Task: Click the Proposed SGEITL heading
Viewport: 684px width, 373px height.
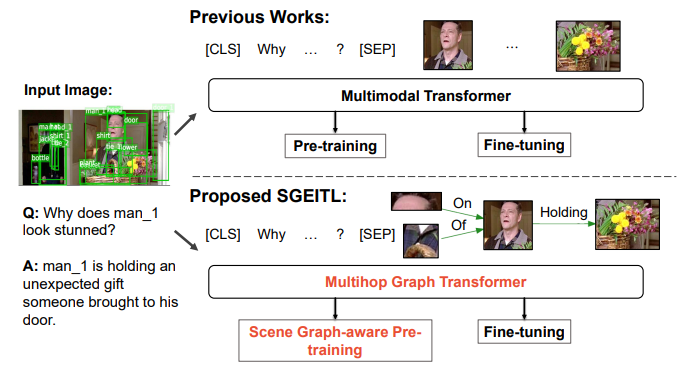Action: point(268,196)
